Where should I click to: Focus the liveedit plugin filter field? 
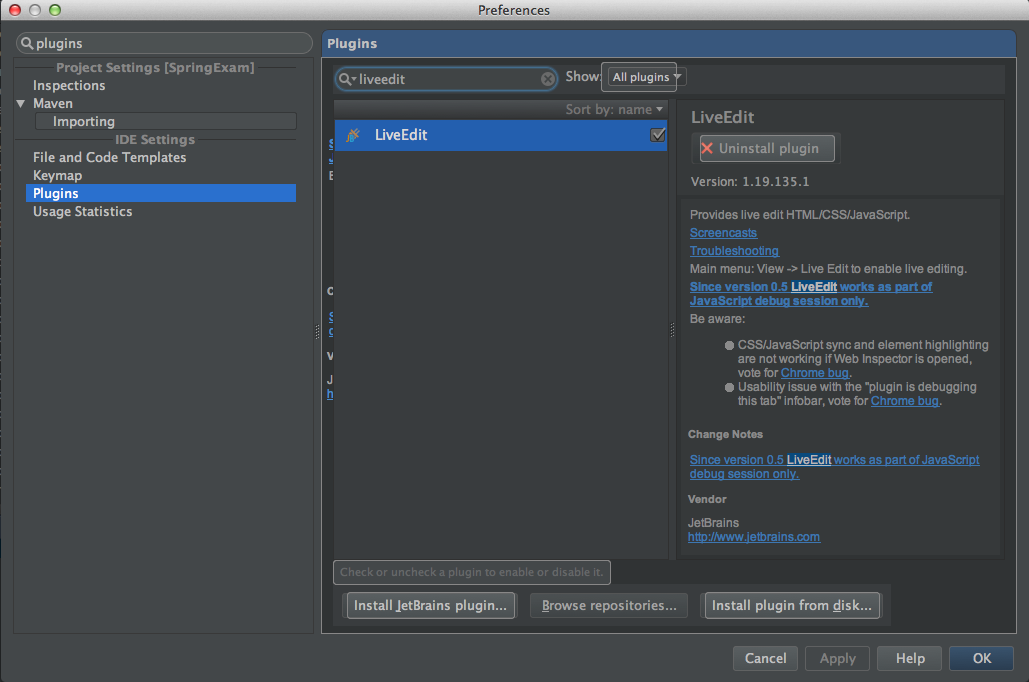pyautogui.click(x=446, y=79)
